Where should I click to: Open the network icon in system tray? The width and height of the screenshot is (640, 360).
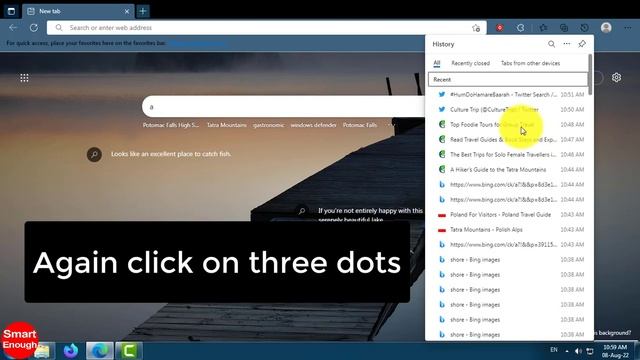coord(590,351)
